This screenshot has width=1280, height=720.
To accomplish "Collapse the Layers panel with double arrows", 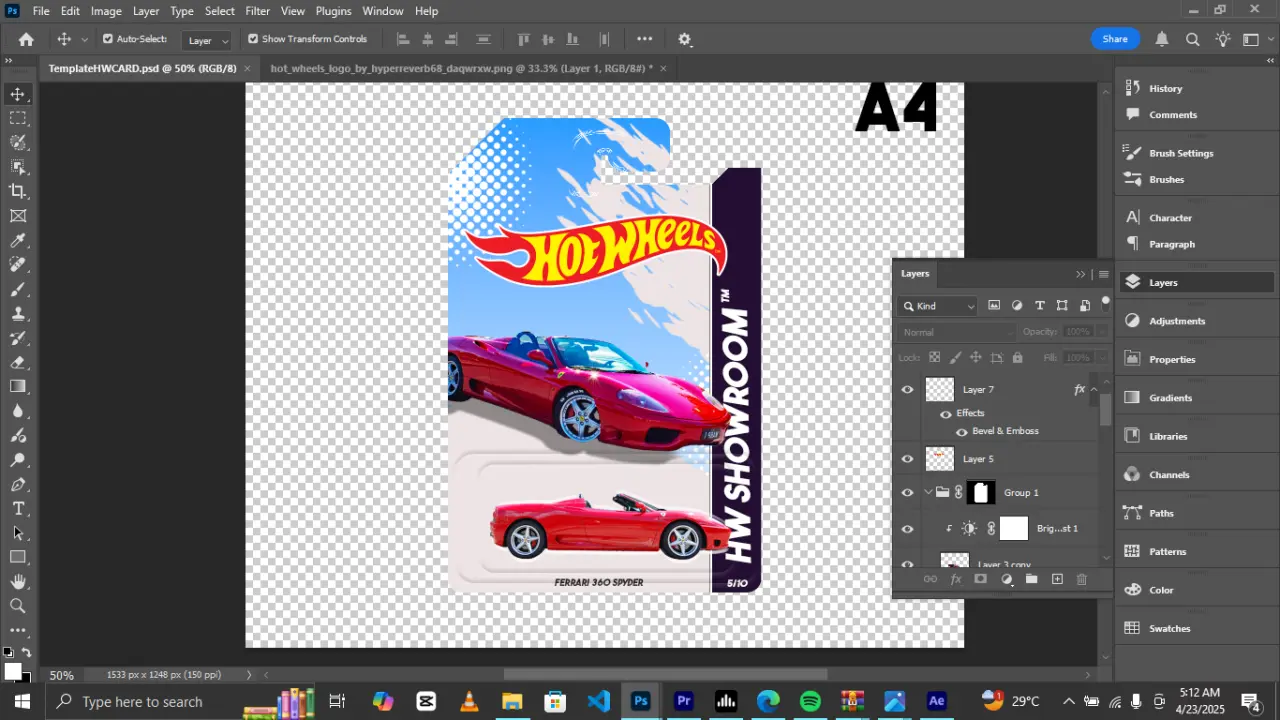I will [1080, 274].
